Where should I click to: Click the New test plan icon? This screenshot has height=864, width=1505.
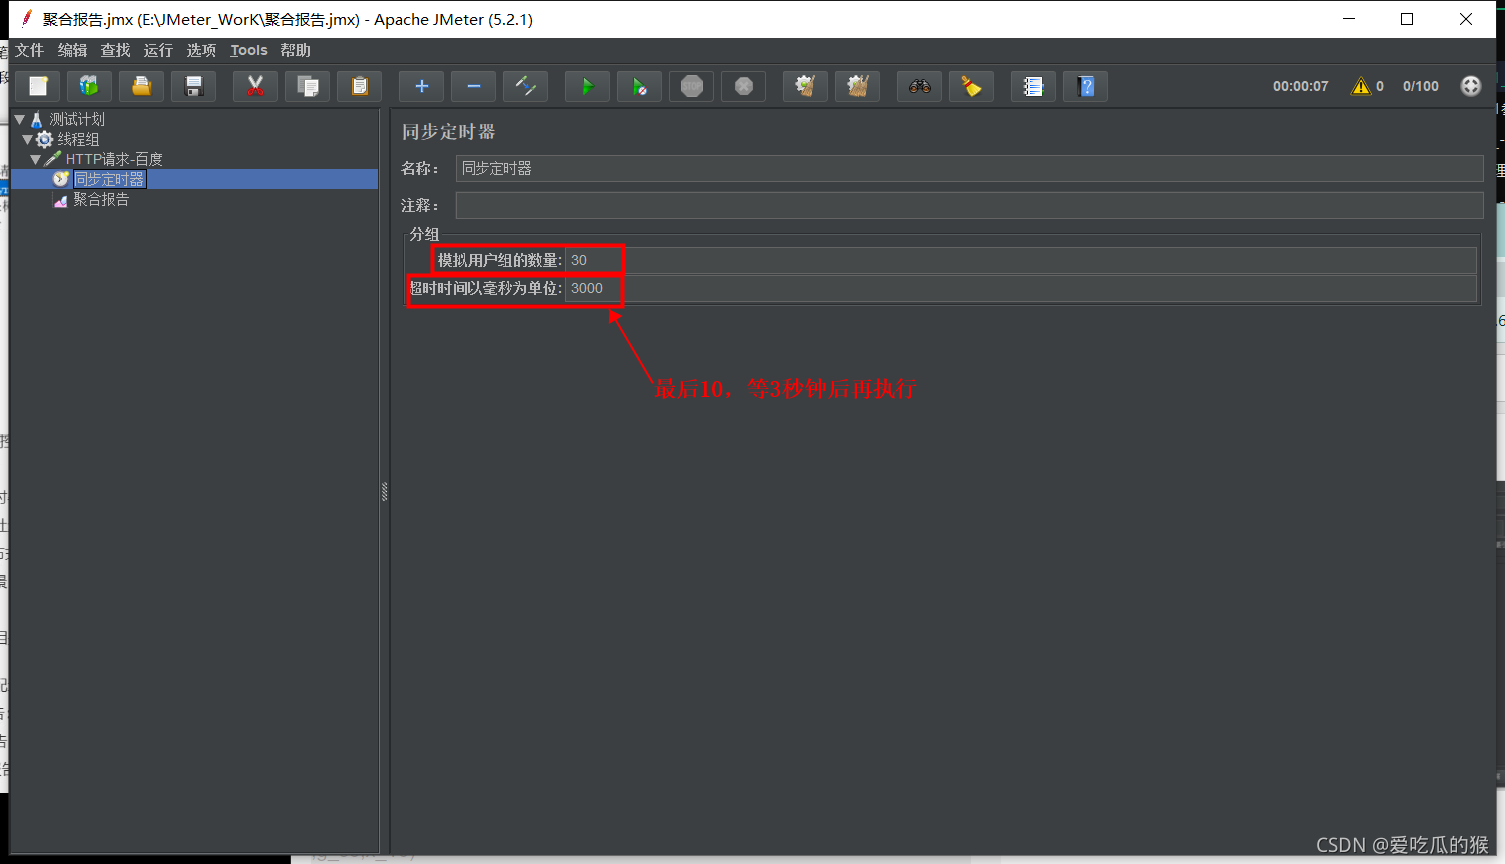click(38, 86)
